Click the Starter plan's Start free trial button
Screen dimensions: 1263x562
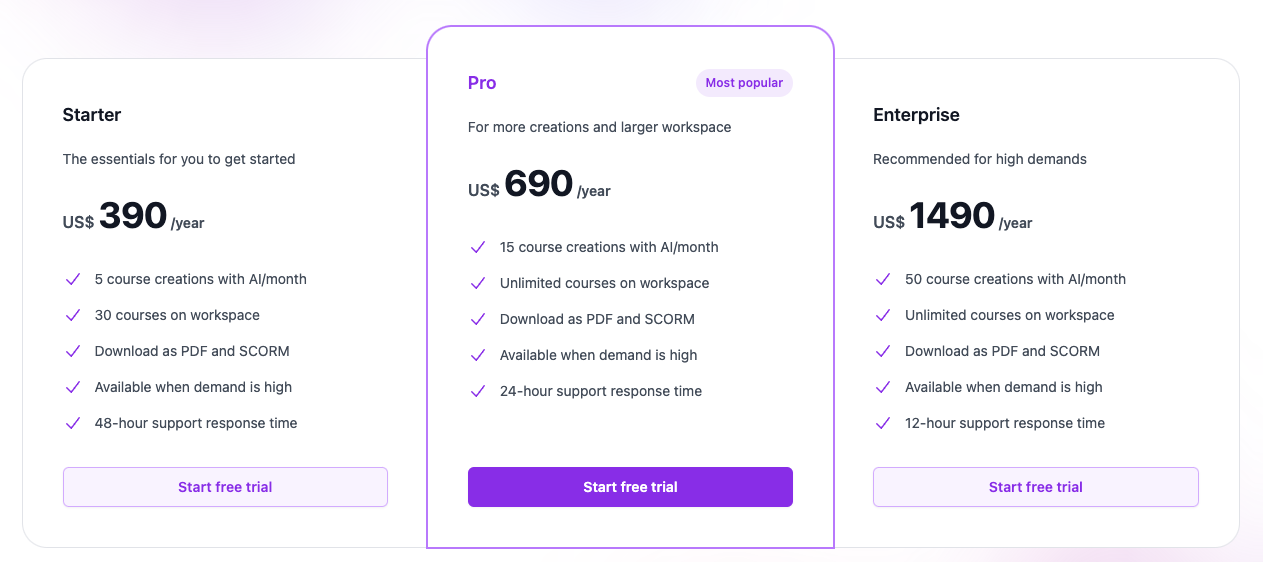point(225,487)
